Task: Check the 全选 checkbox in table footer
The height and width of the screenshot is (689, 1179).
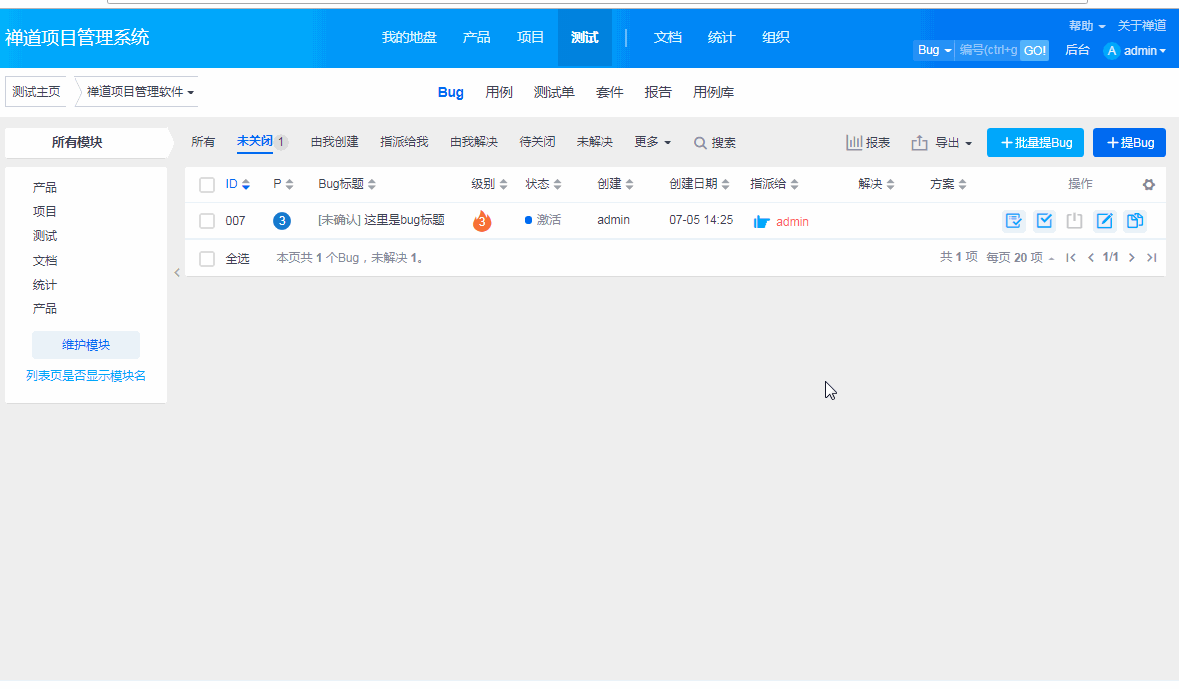Action: 207,259
